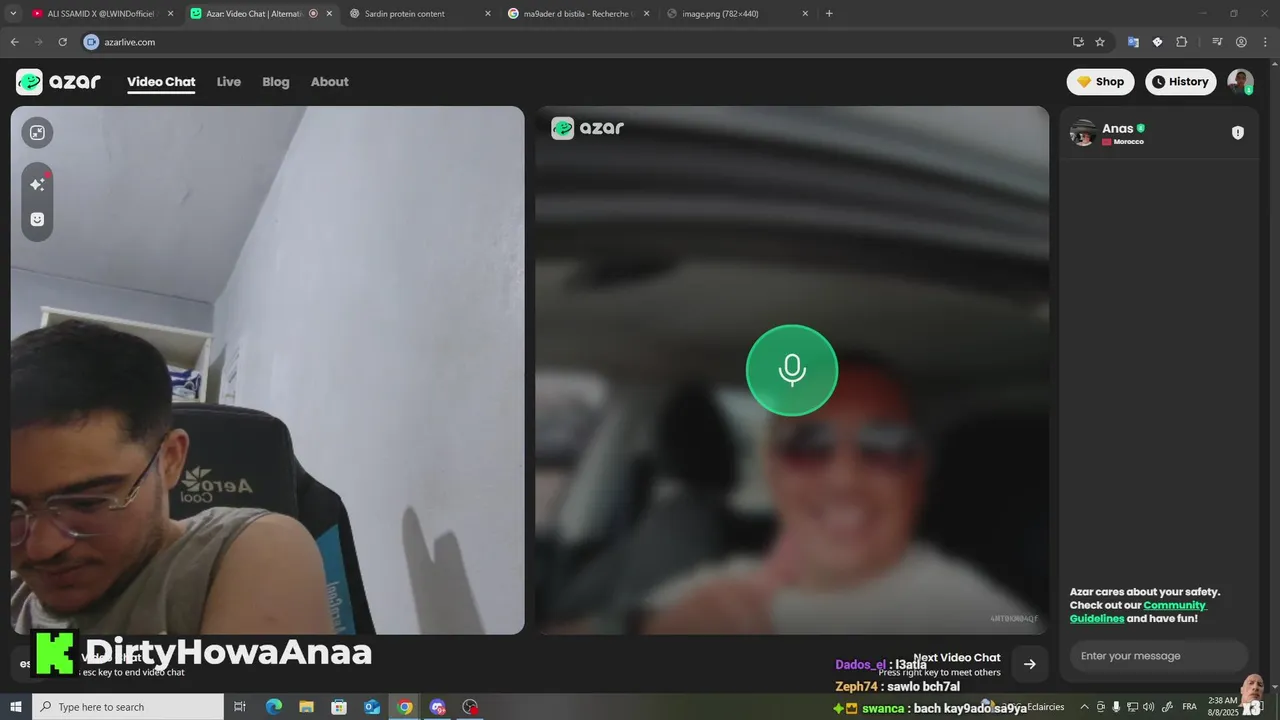Open the Blog page
Viewport: 1280px width, 720px height.
click(276, 82)
